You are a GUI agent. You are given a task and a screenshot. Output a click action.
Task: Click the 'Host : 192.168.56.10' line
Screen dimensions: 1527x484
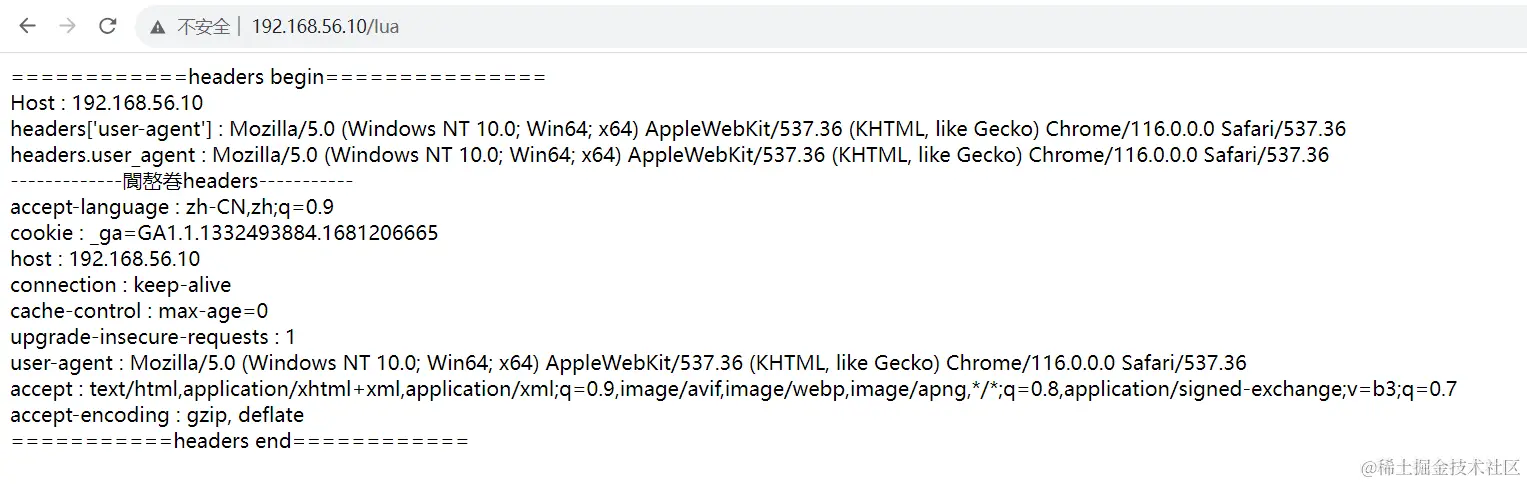tap(107, 103)
